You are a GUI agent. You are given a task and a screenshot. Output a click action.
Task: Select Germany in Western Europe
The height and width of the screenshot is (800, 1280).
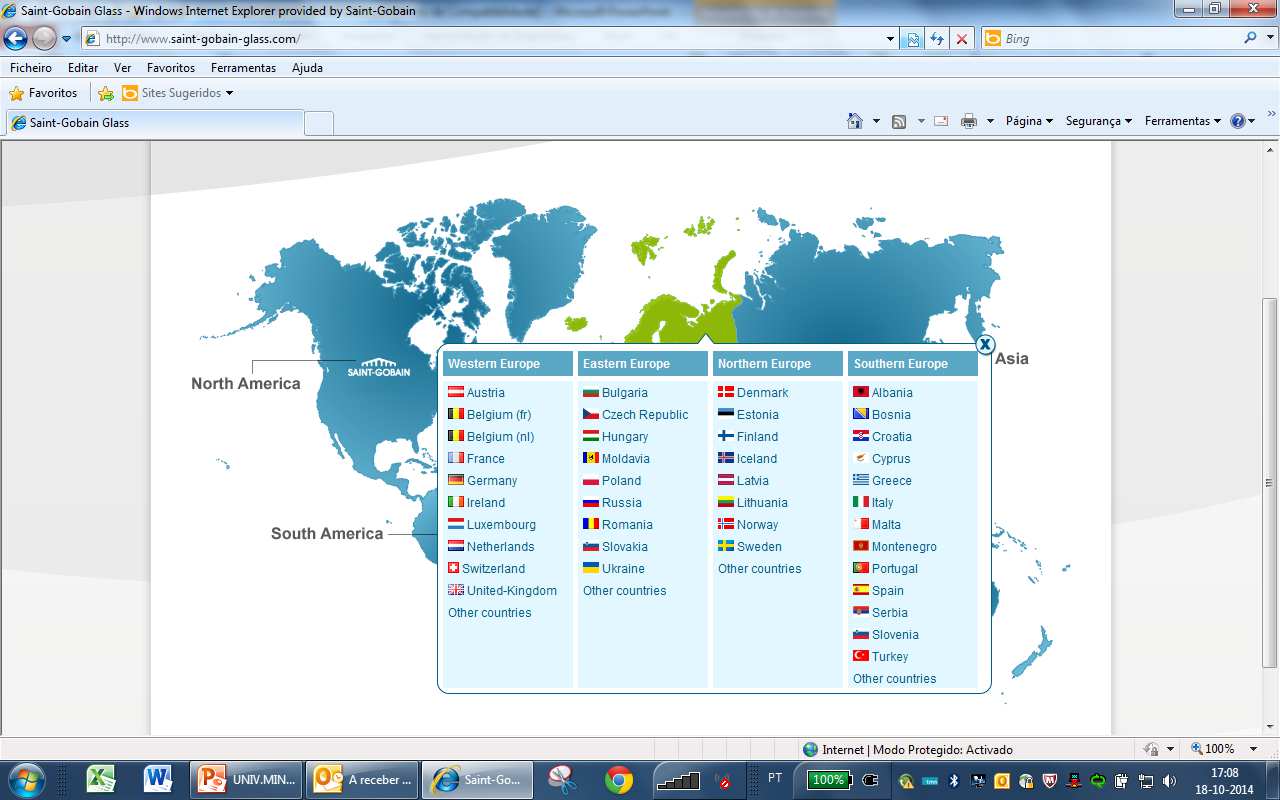492,481
